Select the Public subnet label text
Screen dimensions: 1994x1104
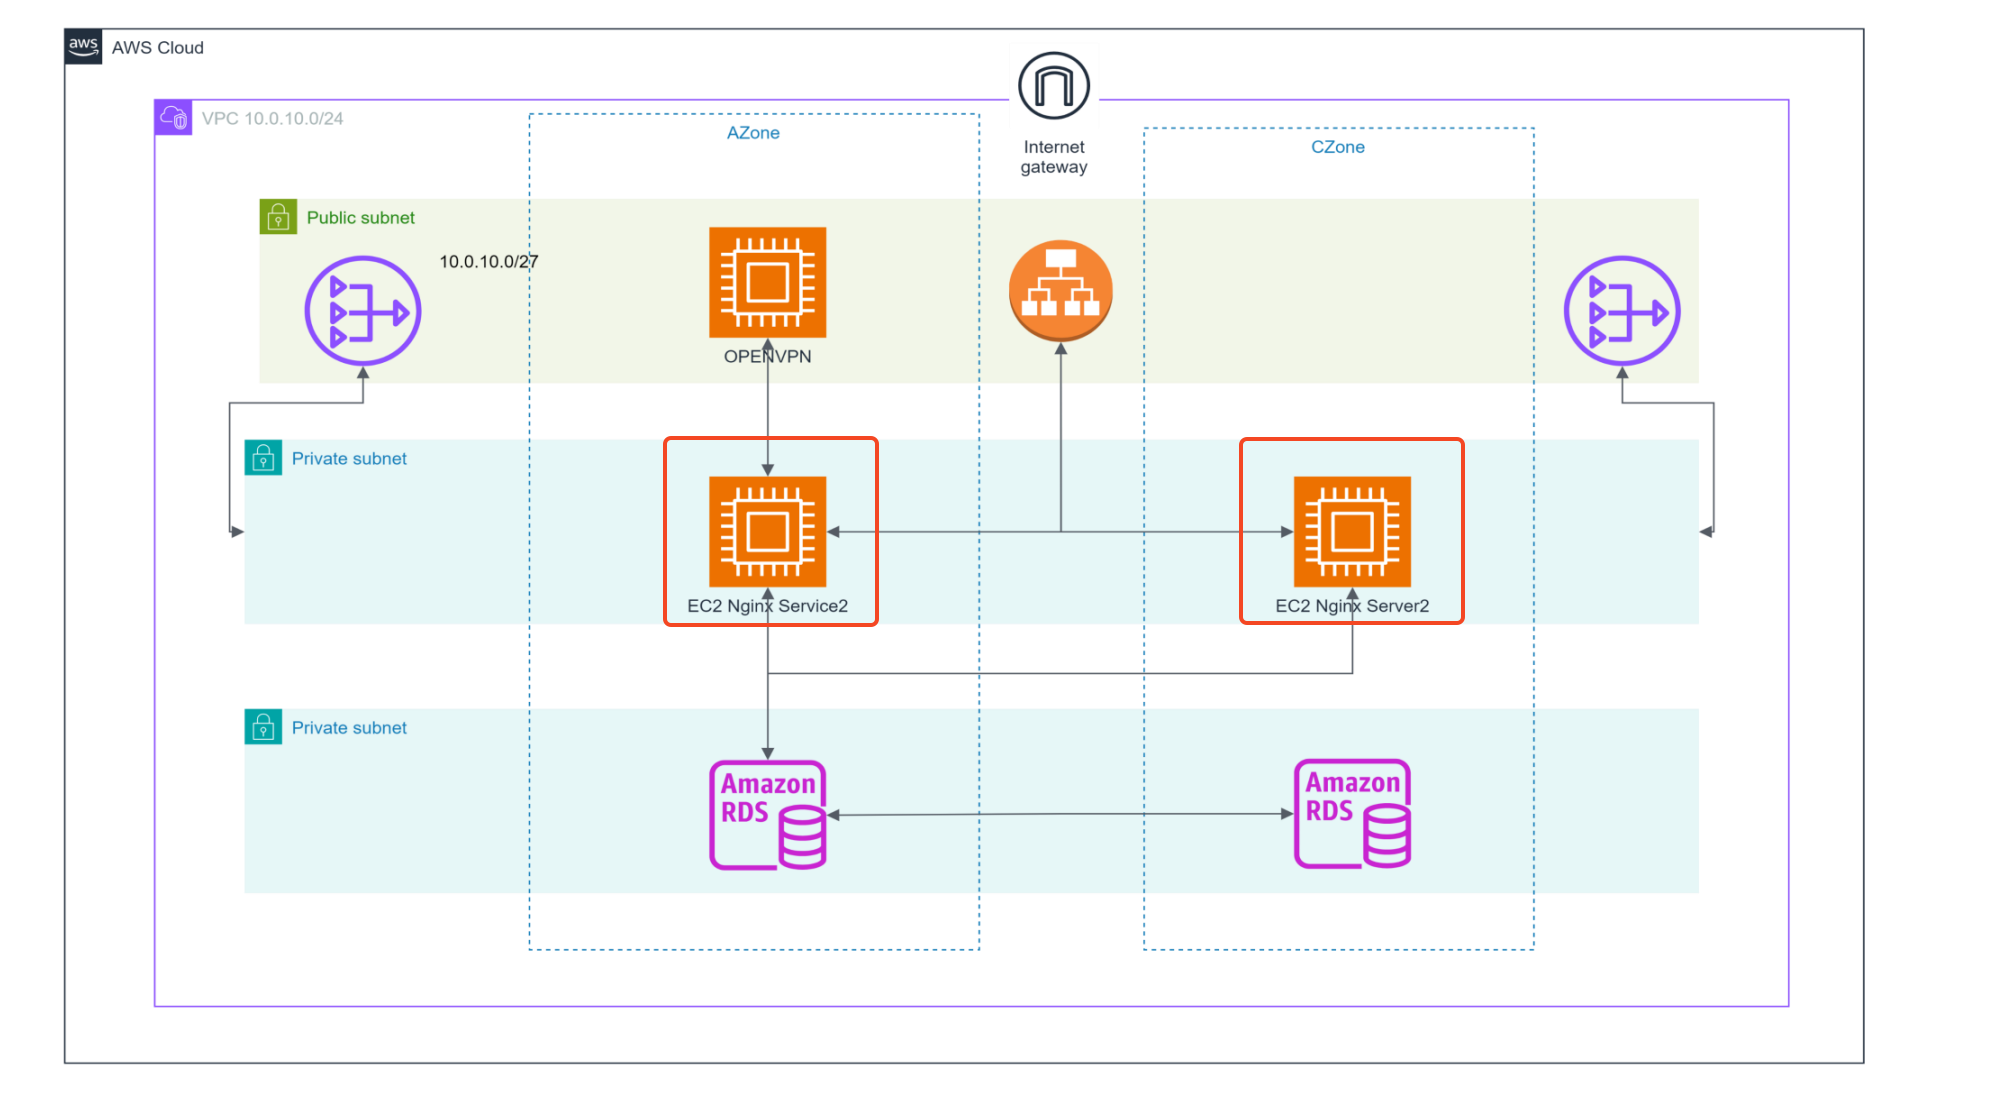[360, 217]
